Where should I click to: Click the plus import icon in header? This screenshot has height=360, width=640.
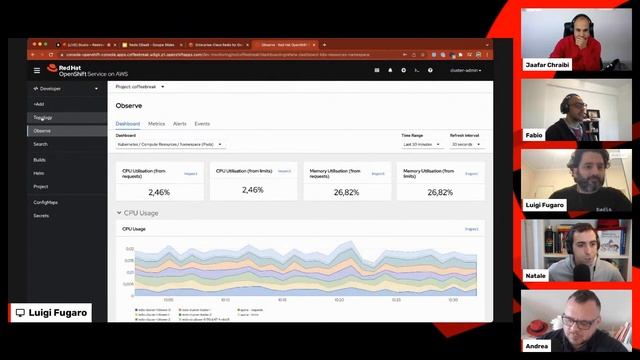click(x=403, y=70)
